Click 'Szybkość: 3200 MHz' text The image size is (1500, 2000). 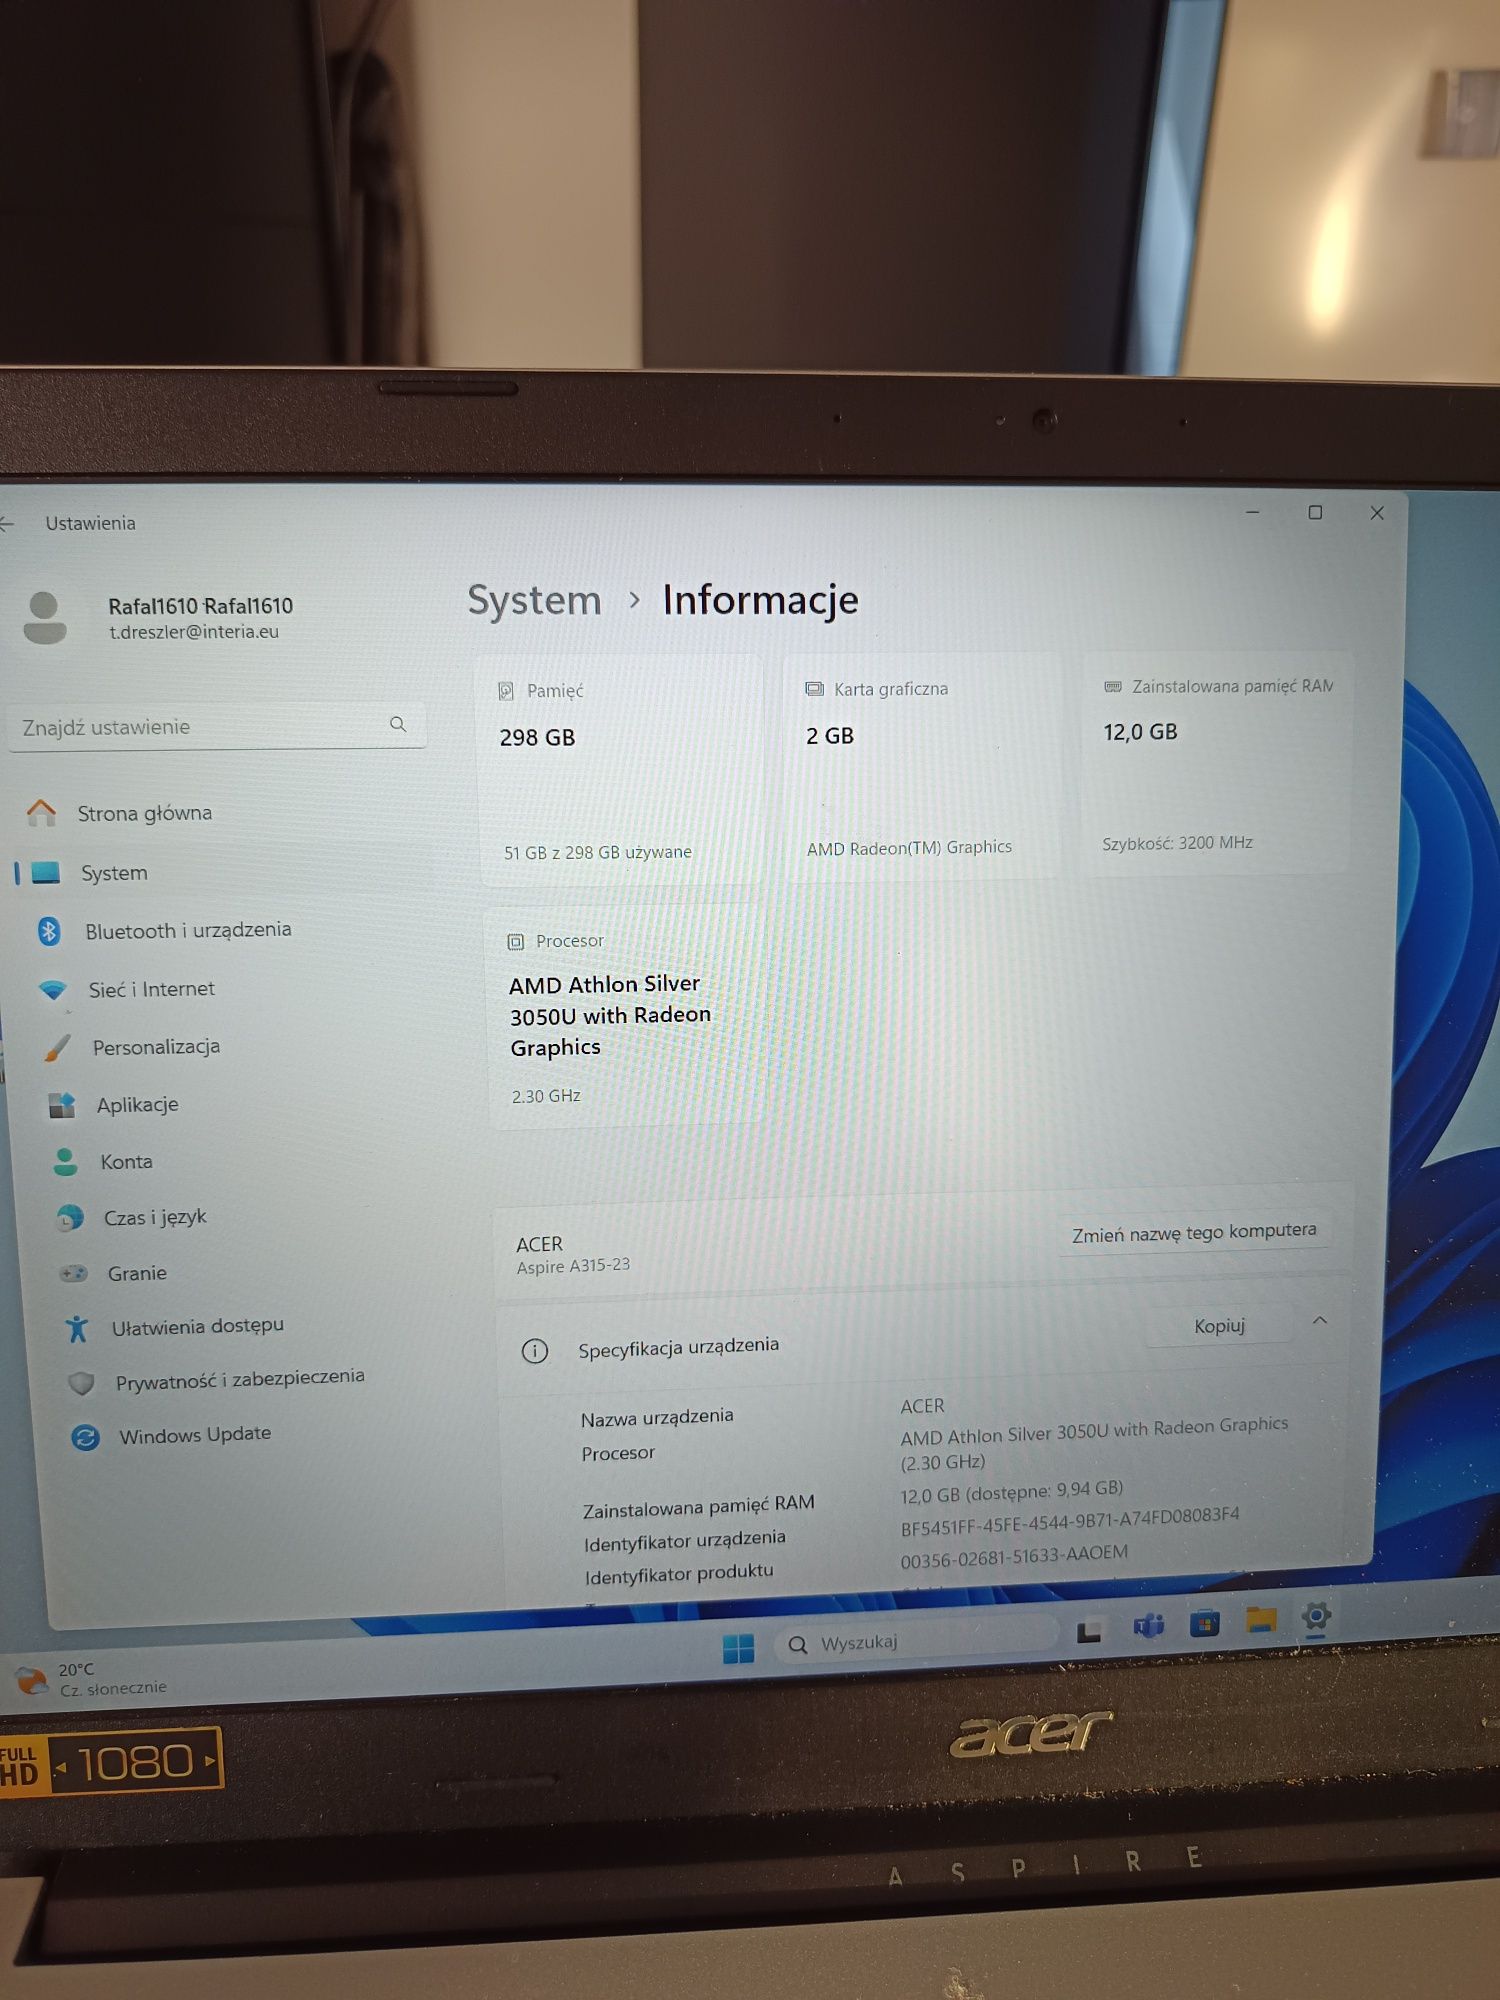[x=1177, y=843]
